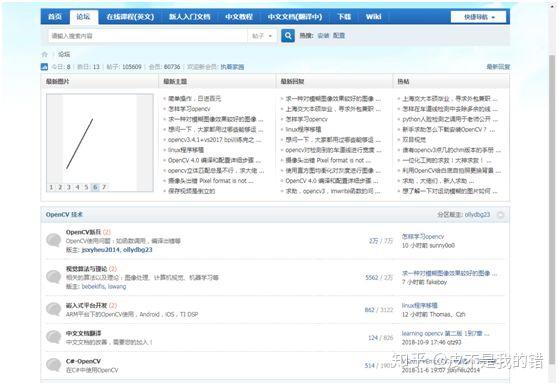The height and width of the screenshot is (385, 558).
Task: Click the speech bubble icon beside C#-OpenCV
Action: point(53,365)
